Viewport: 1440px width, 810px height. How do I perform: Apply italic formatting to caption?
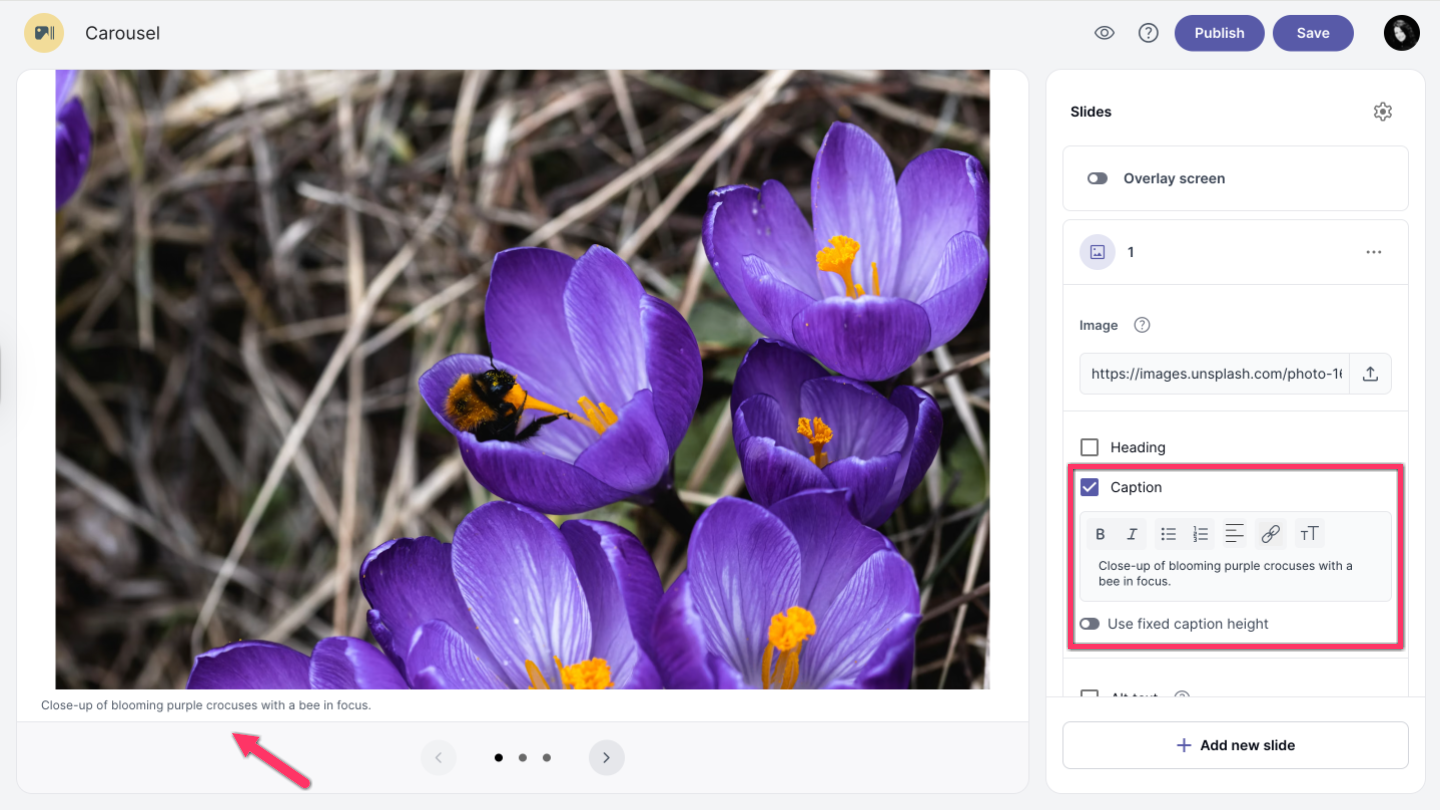1132,534
